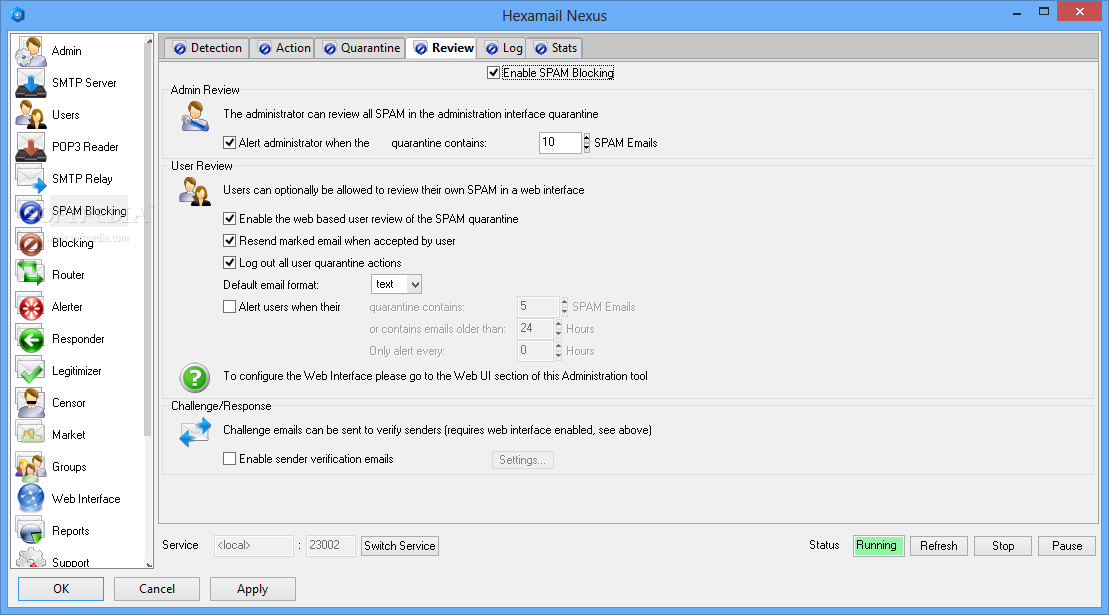1109x615 pixels.
Task: Enable Alert users when their quarantine
Action: [229, 307]
